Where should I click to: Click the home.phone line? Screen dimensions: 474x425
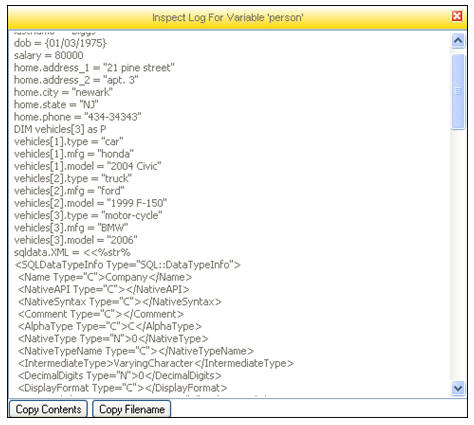click(78, 117)
